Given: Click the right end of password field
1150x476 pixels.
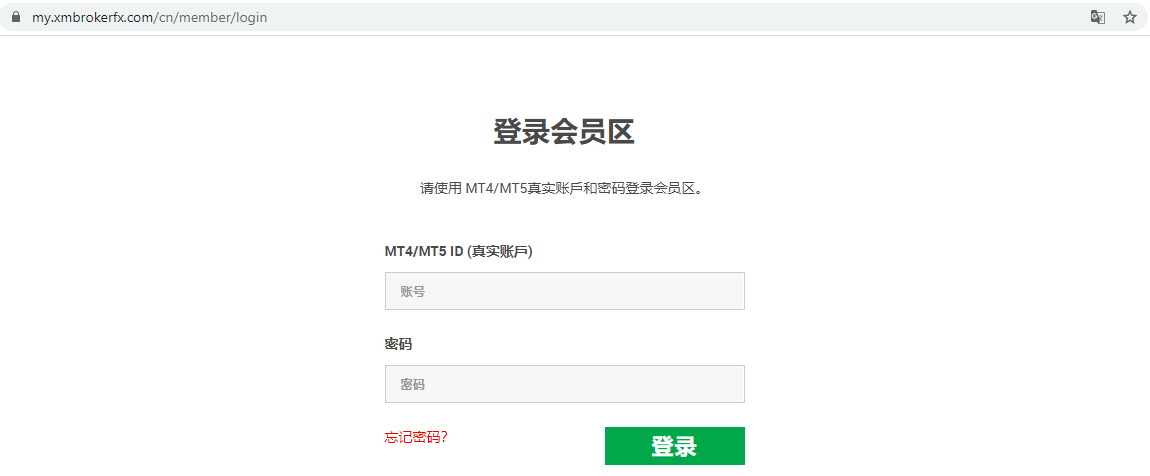Looking at the screenshot, I should (x=730, y=384).
